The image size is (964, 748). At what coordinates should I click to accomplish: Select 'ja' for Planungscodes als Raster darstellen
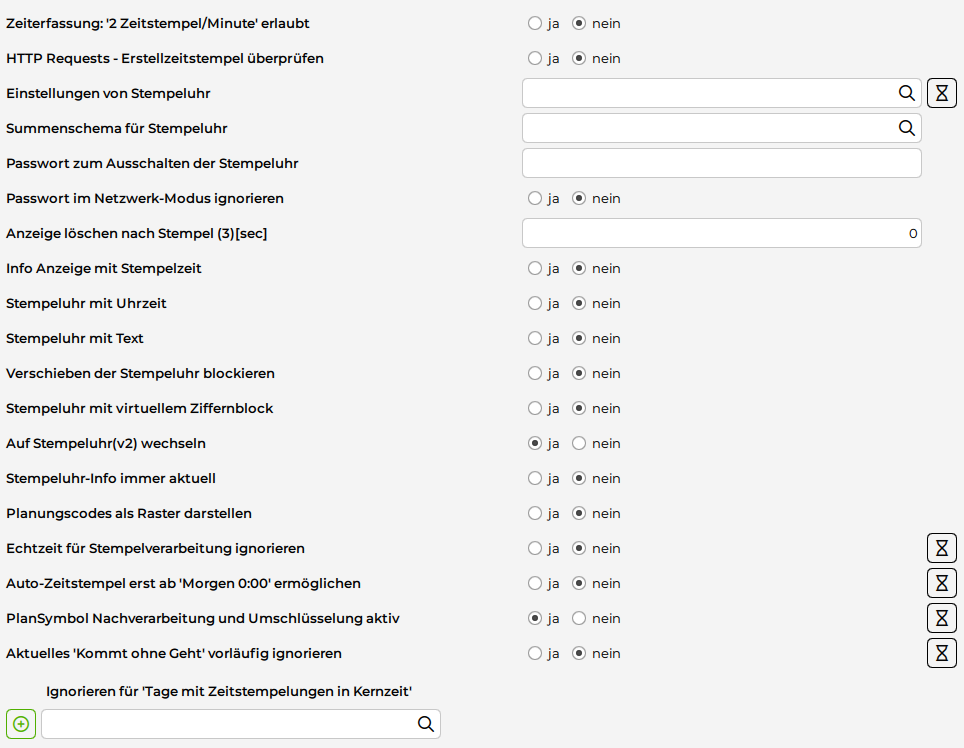coord(535,513)
